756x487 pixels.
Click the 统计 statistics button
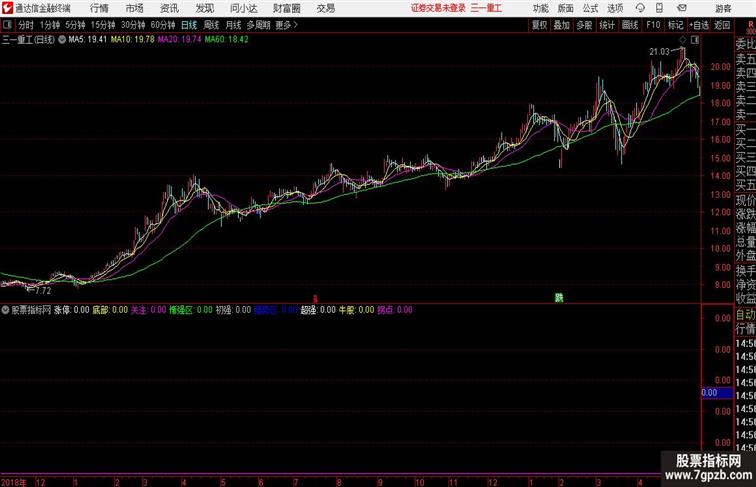[x=607, y=25]
